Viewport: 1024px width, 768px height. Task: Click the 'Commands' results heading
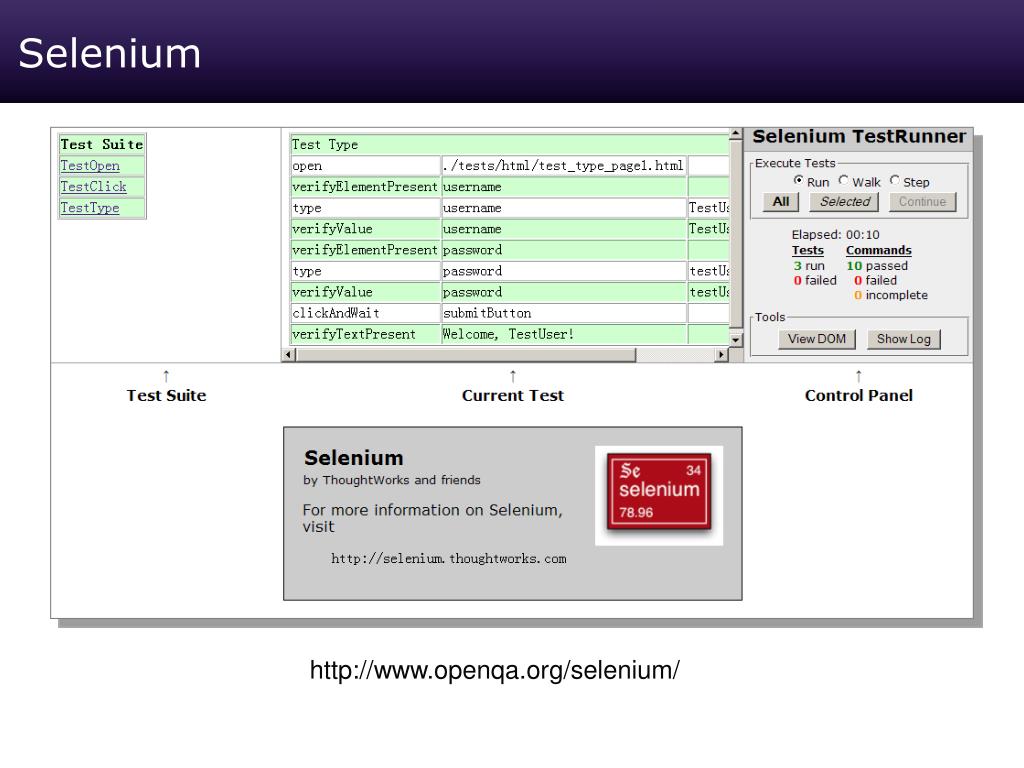click(878, 250)
